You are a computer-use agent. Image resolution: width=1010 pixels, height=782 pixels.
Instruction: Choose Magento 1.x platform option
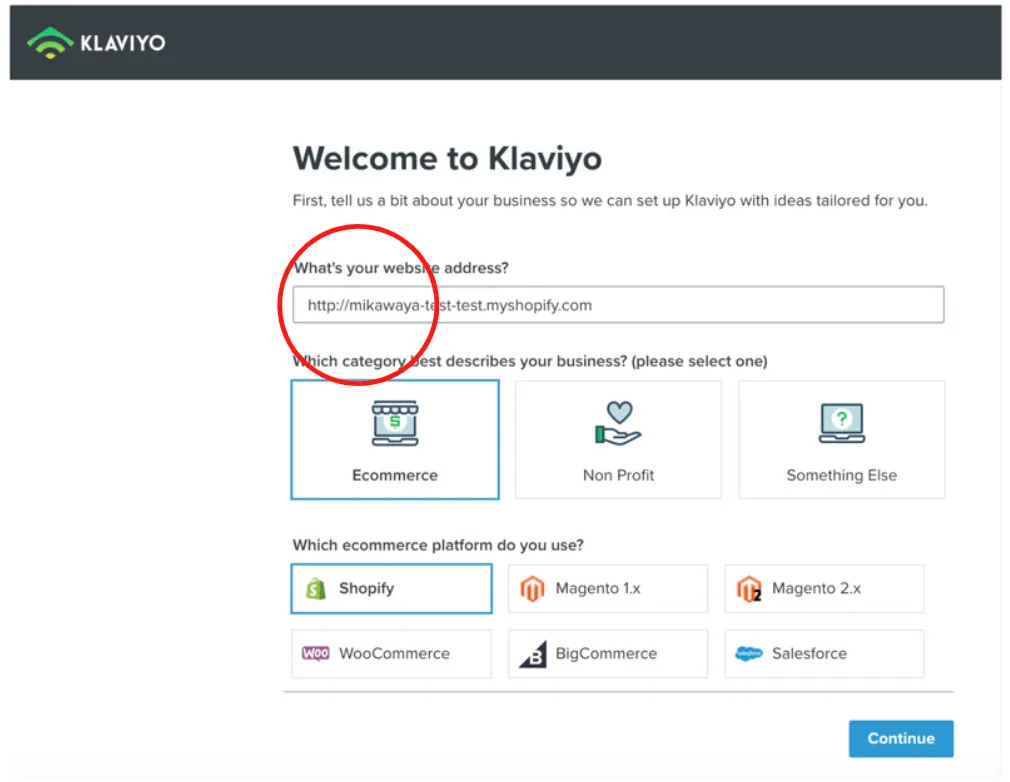point(607,589)
